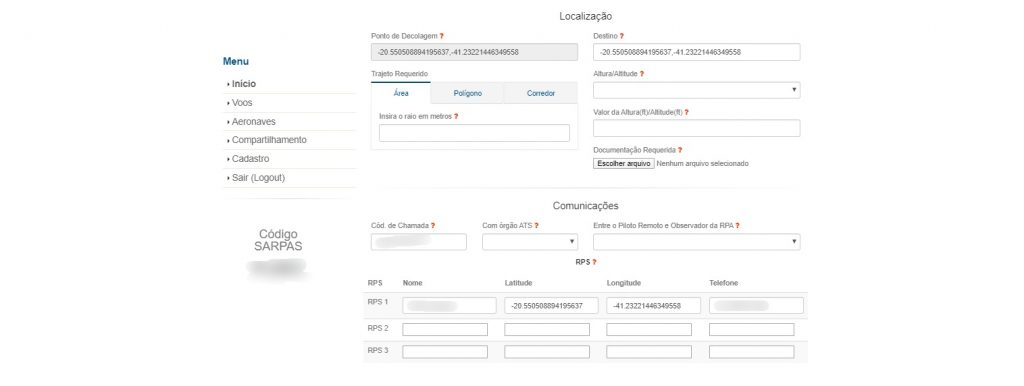Switch to the Polígono tab
1024x386 pixels.
[468, 93]
